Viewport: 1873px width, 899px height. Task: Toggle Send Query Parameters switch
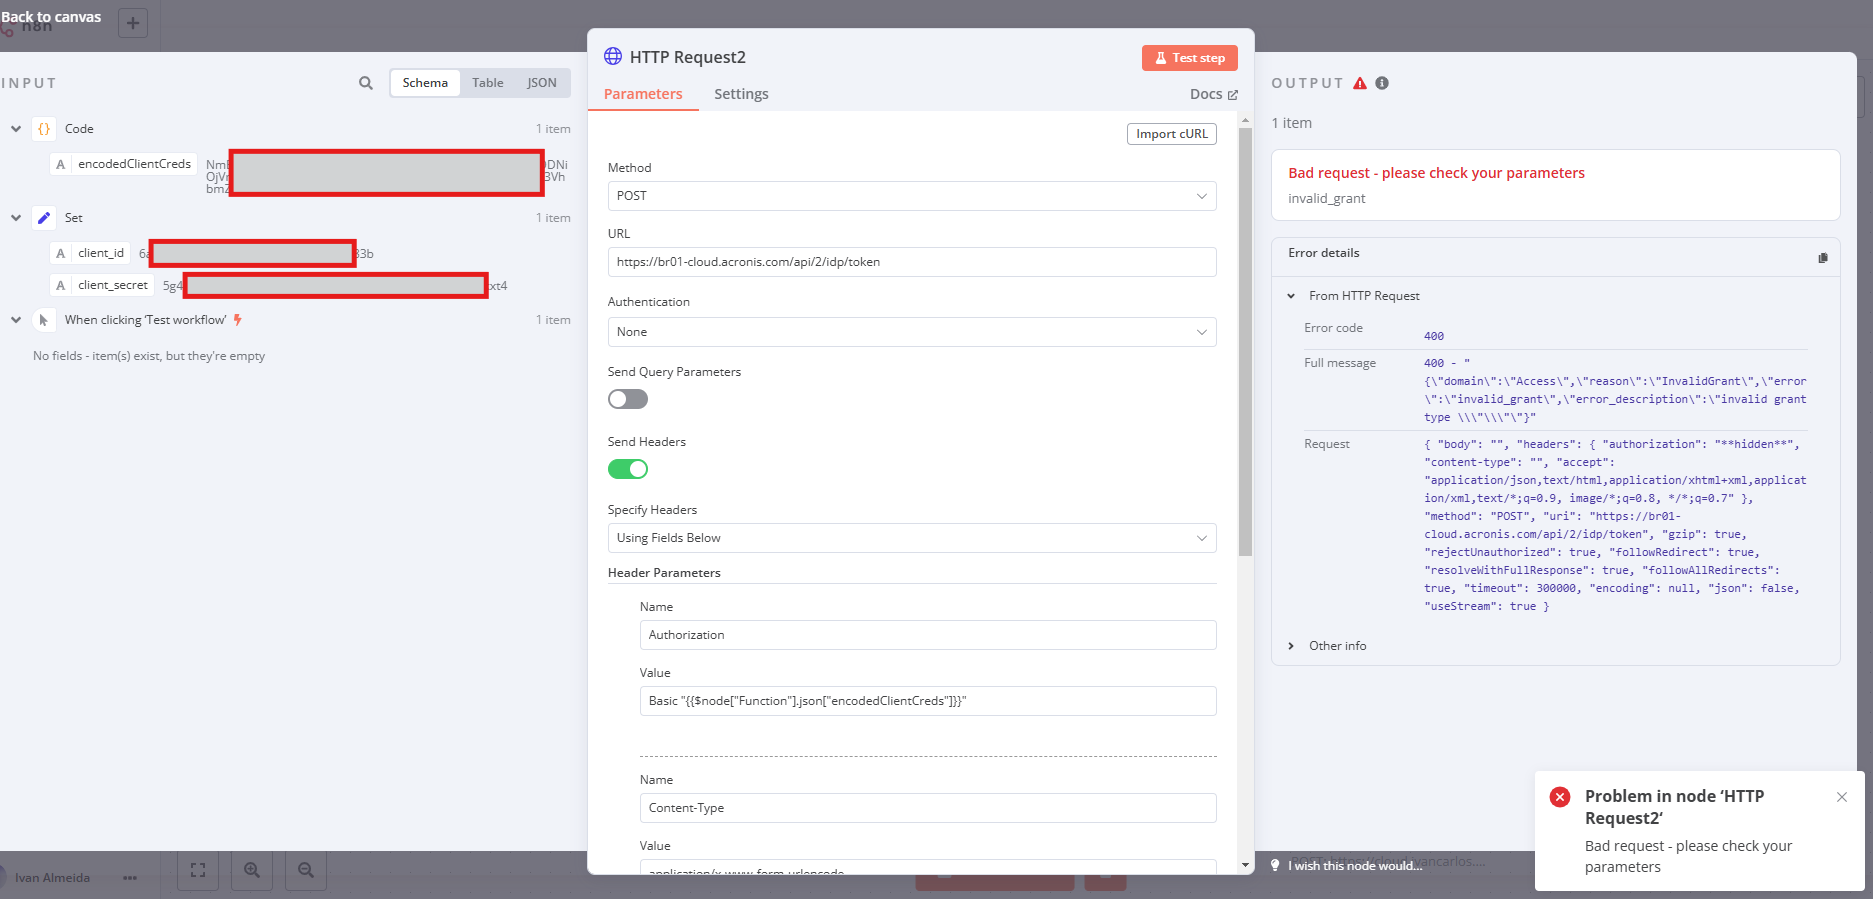(x=628, y=399)
